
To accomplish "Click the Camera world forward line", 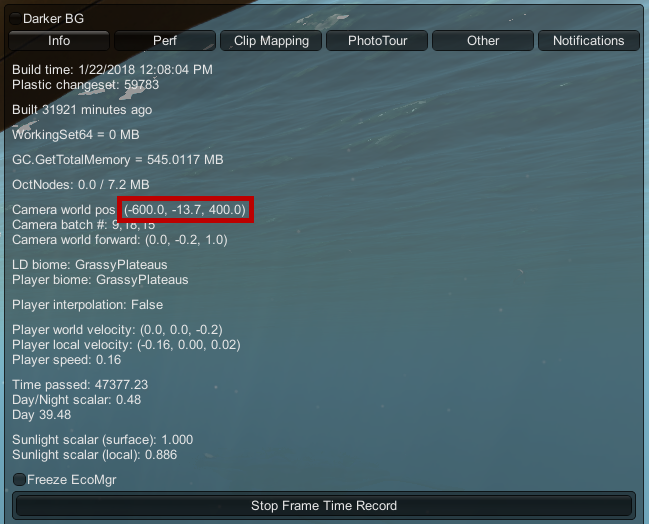I will coord(120,240).
